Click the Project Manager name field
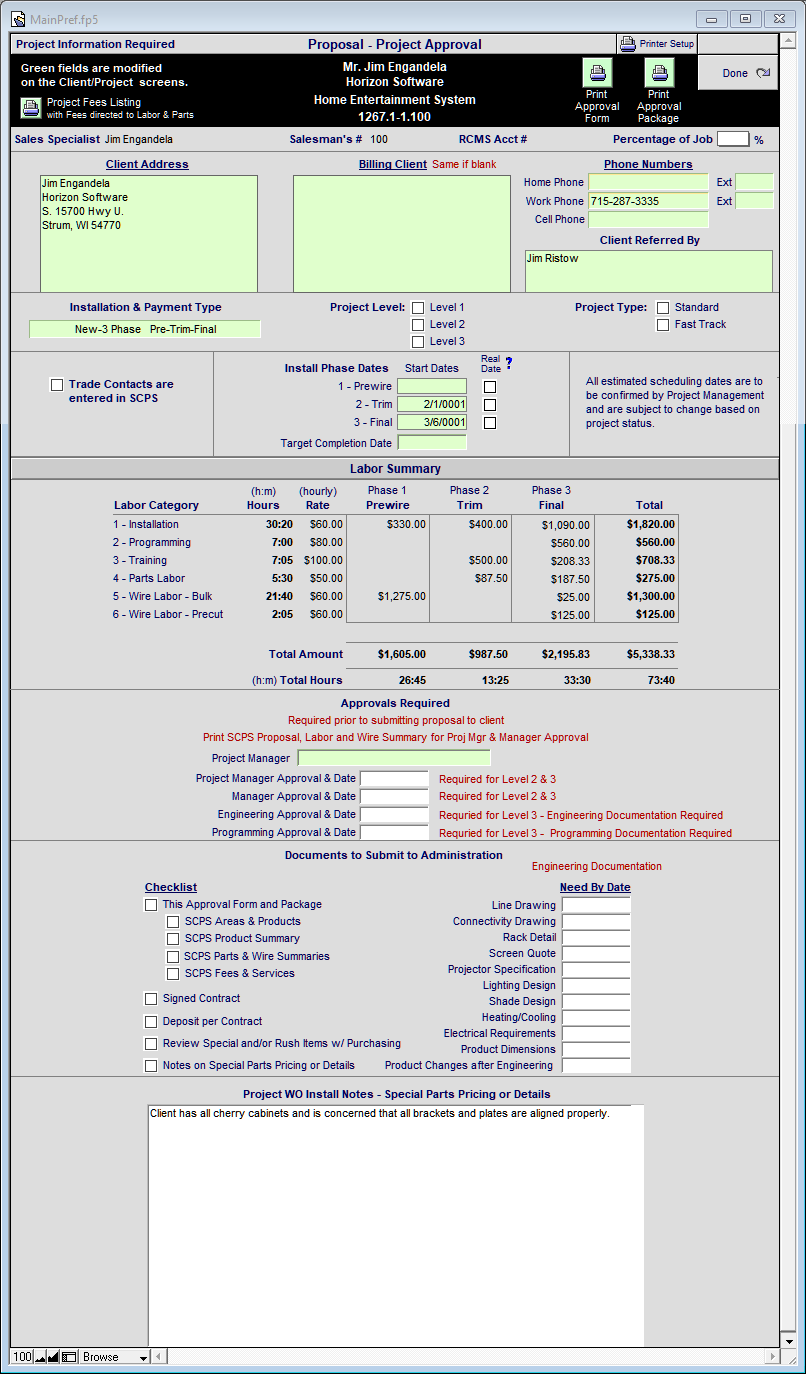Screen dimensions: 806x1374 (394, 758)
